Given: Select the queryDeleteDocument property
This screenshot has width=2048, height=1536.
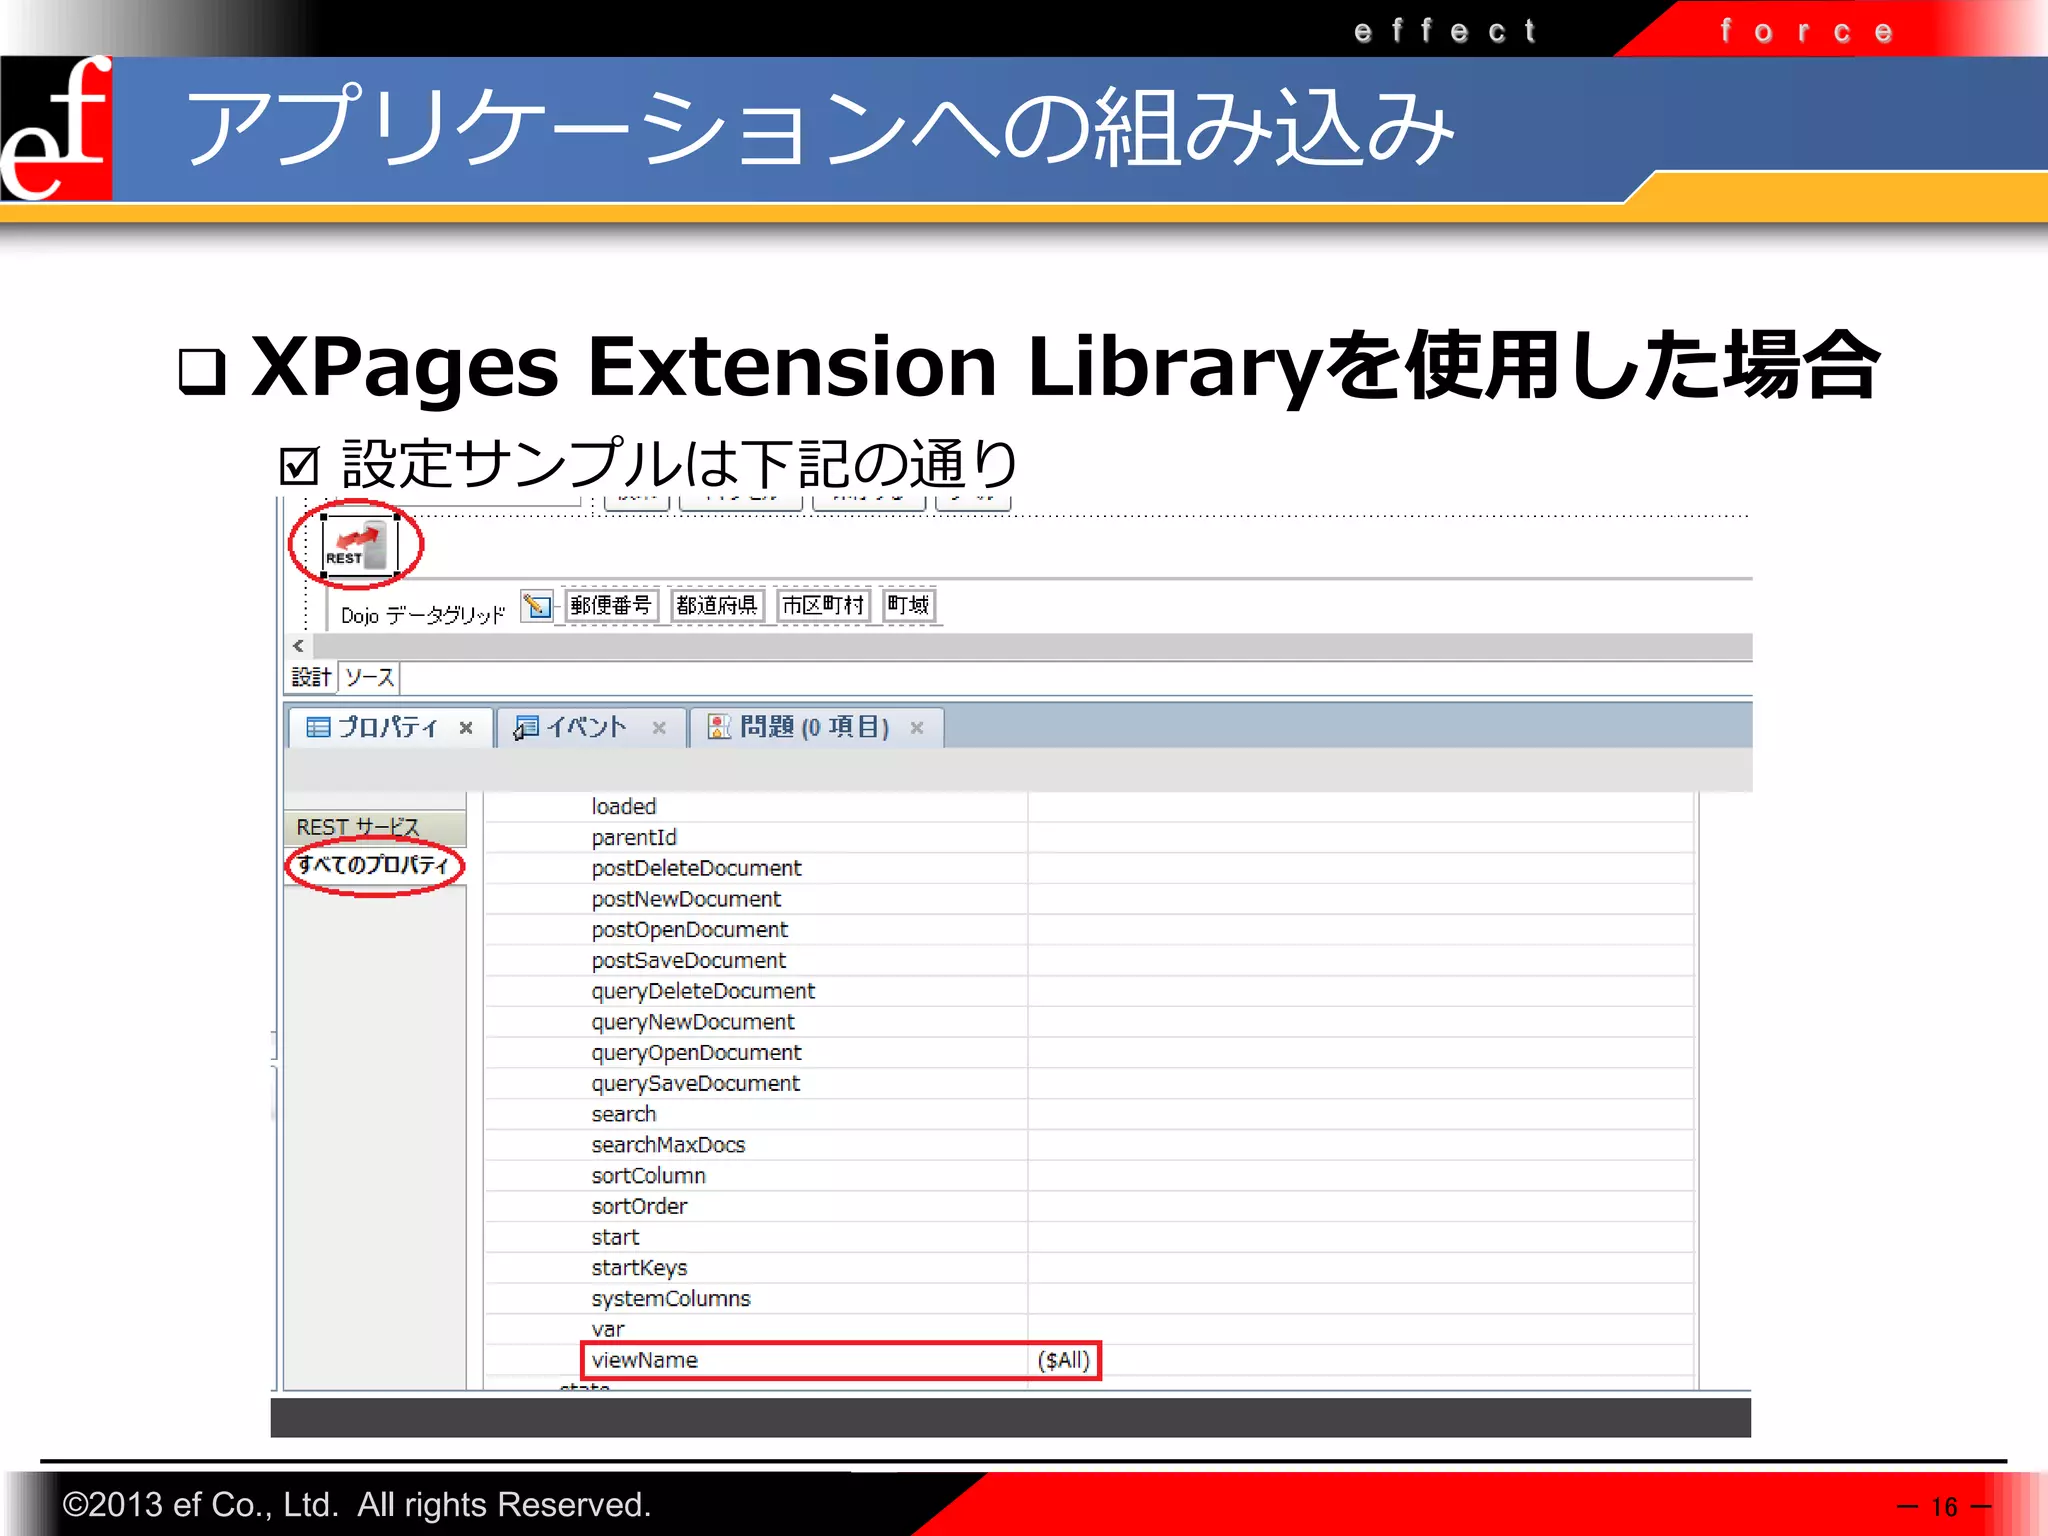Looking at the screenshot, I should [703, 991].
